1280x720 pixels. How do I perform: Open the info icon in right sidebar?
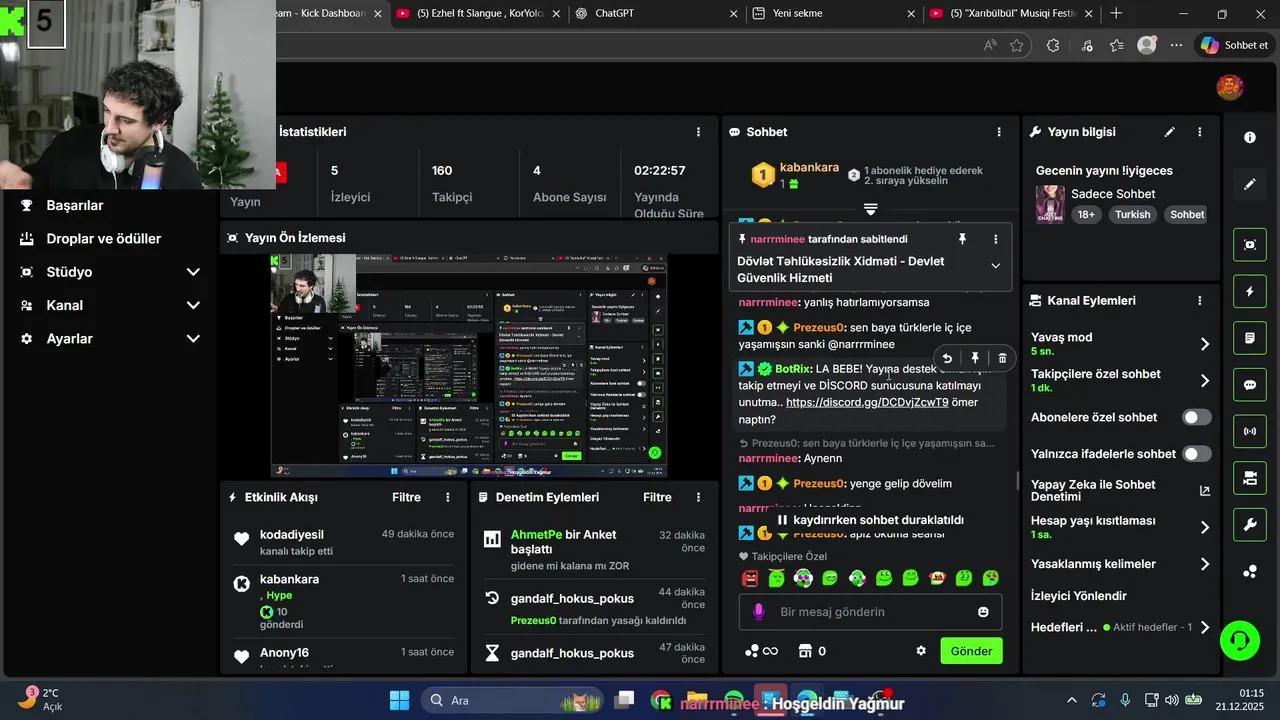tap(1249, 138)
